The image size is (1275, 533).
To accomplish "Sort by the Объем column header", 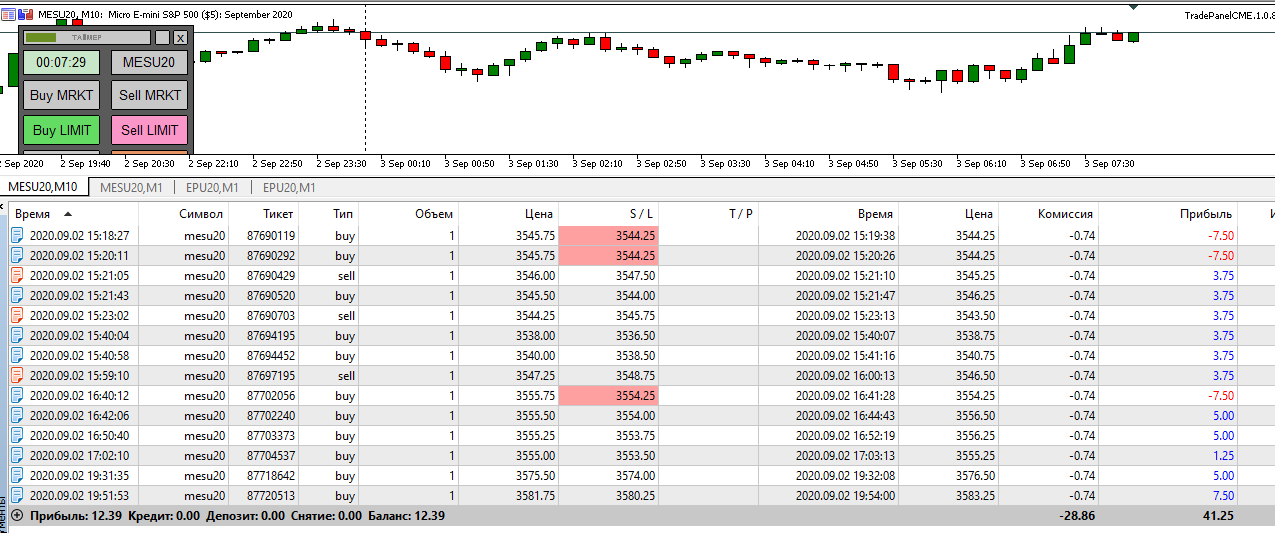I will click(x=434, y=214).
